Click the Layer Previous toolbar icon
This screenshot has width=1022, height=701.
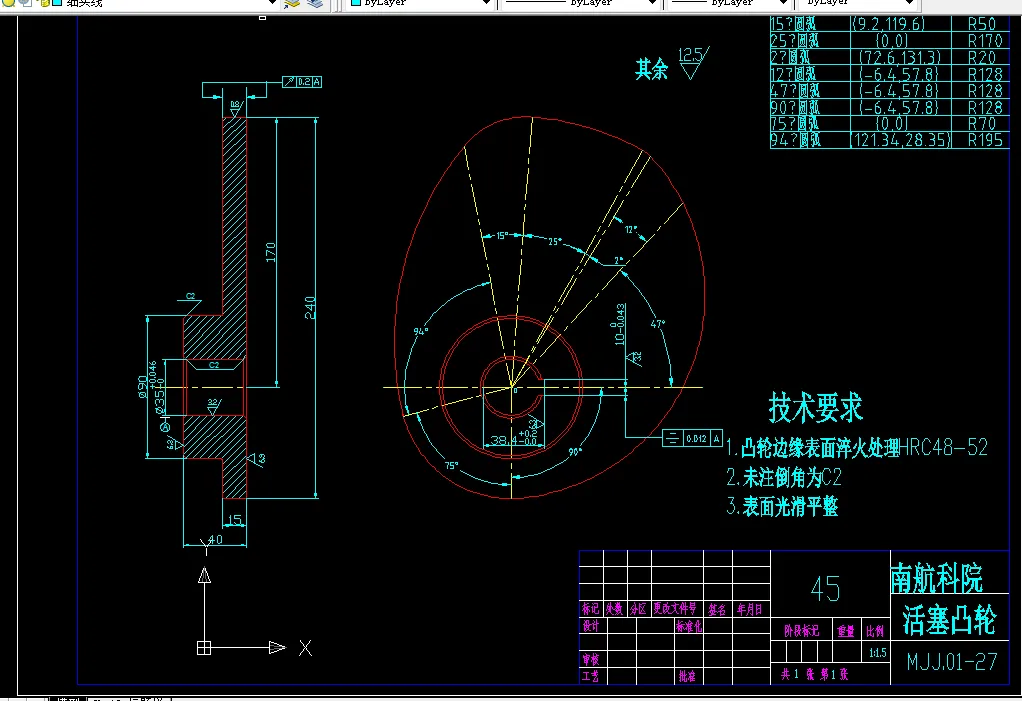click(x=291, y=3)
